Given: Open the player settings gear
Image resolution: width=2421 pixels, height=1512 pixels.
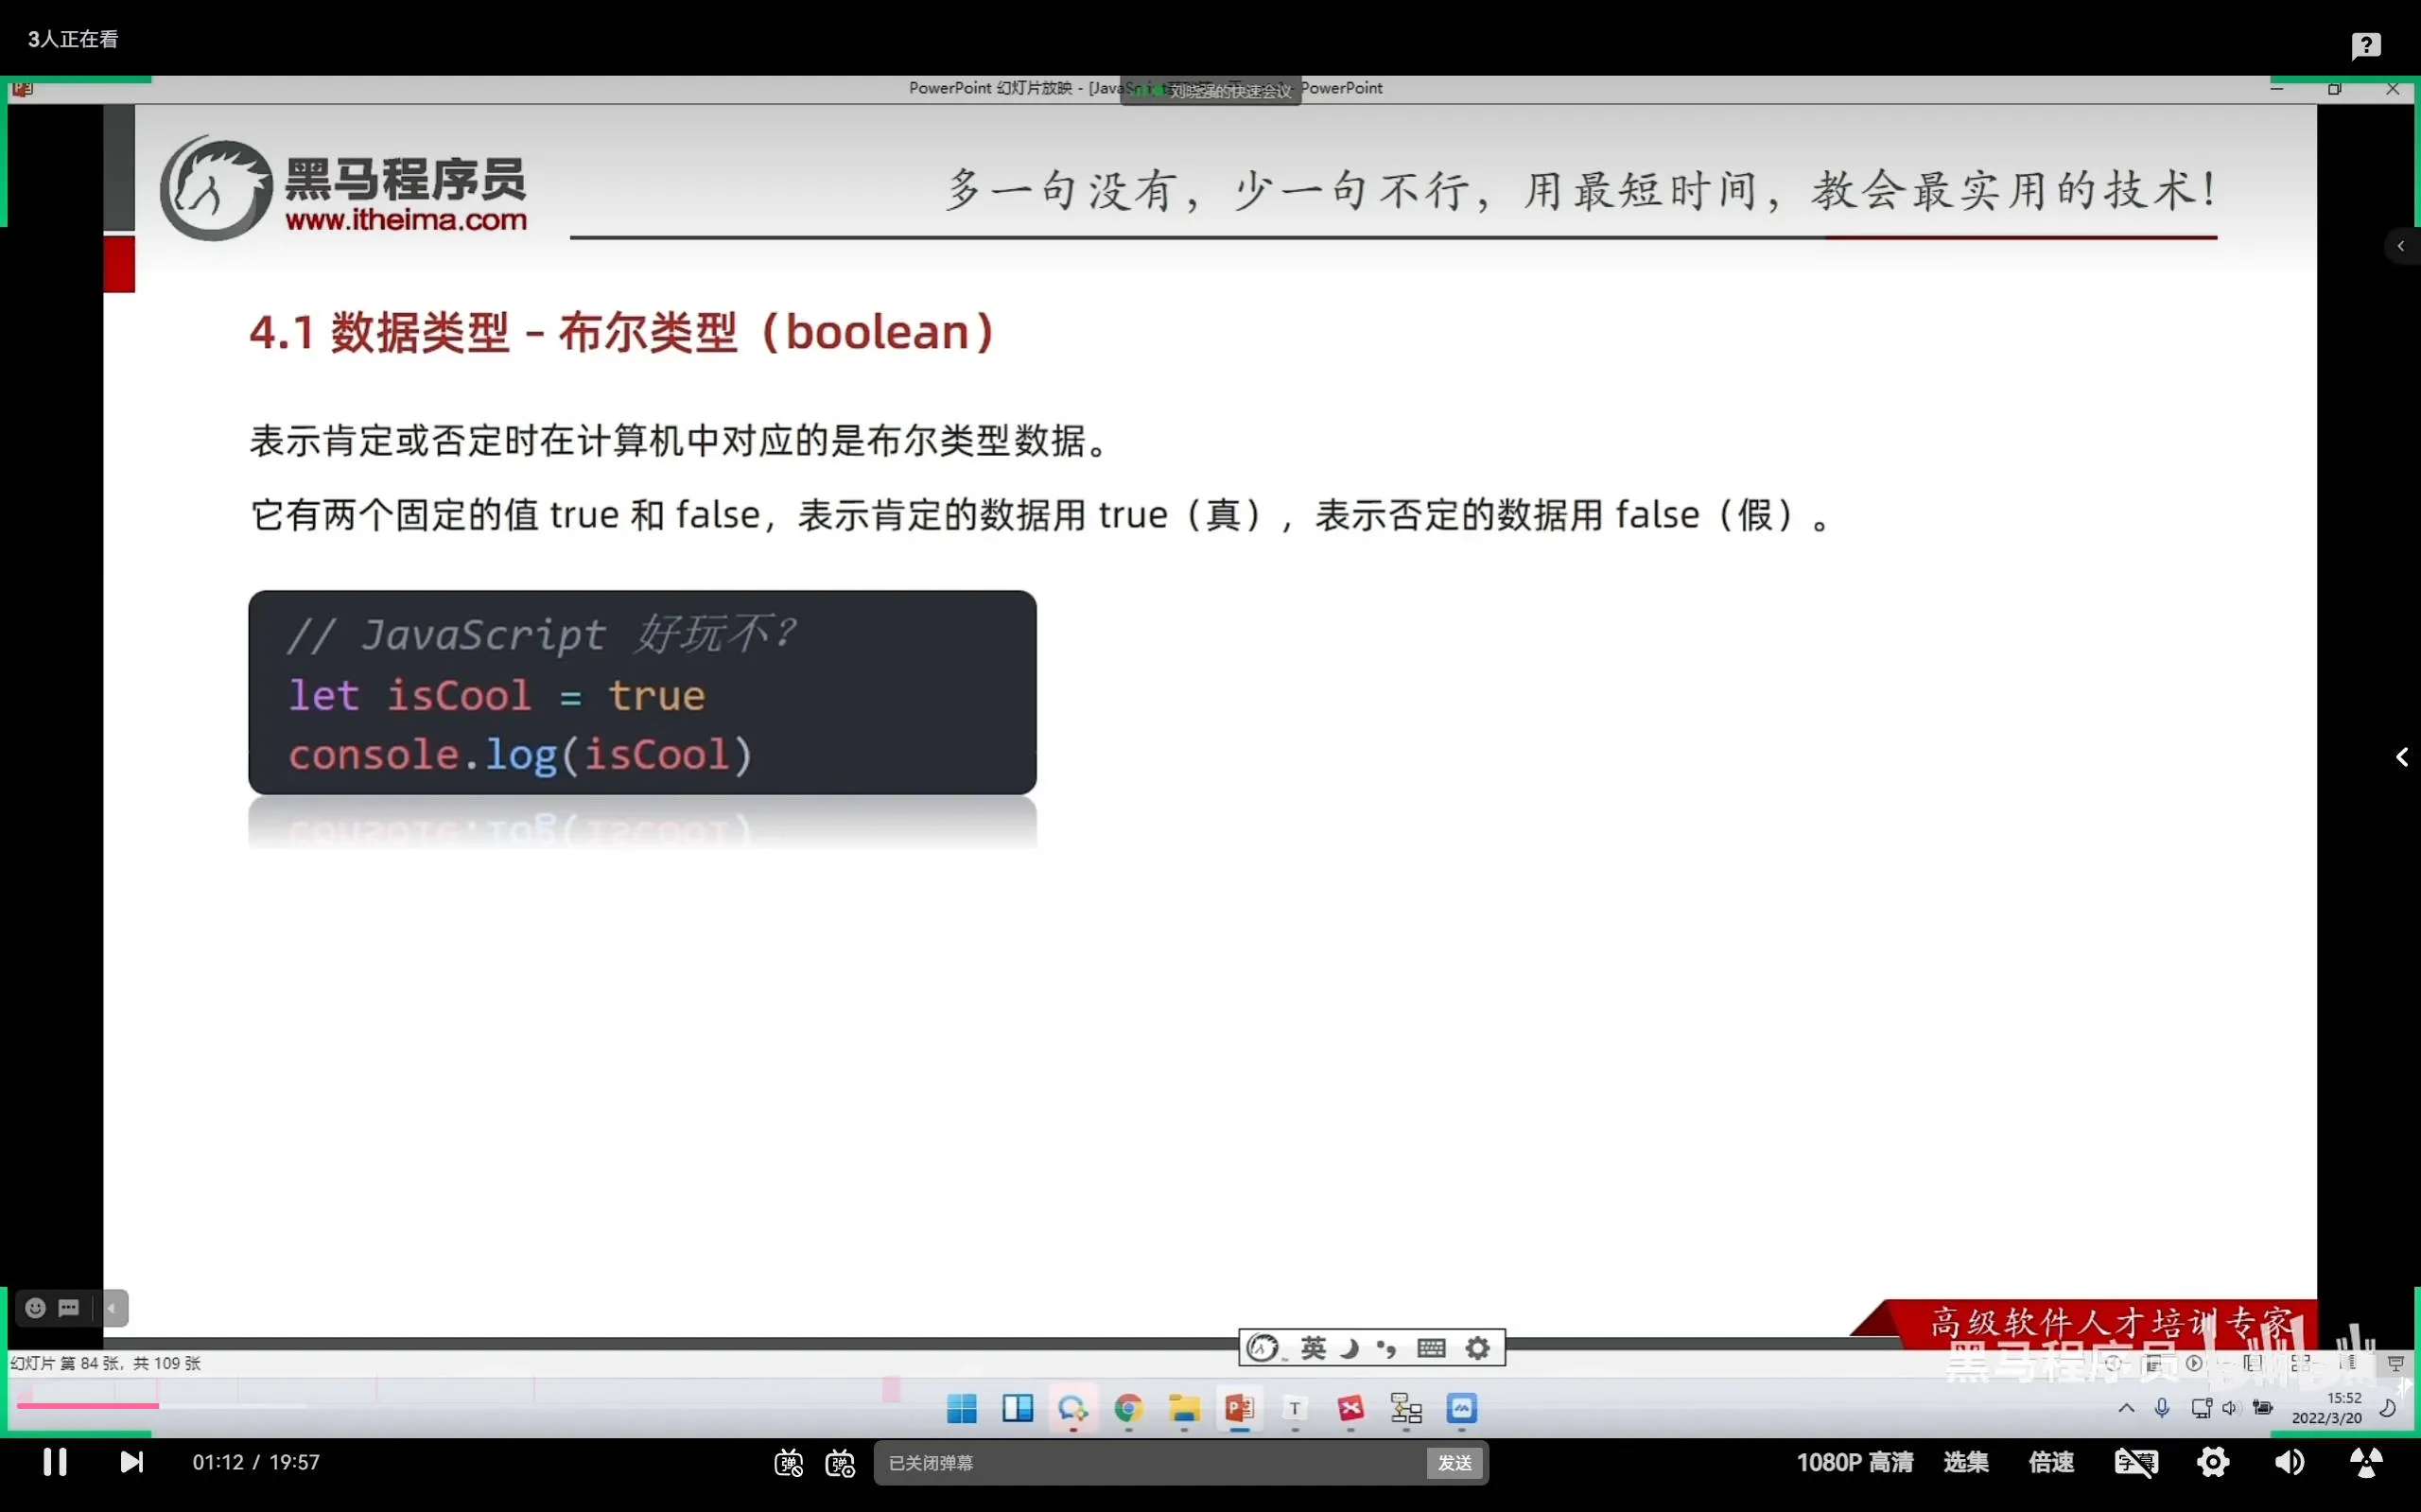Looking at the screenshot, I should coord(2212,1462).
